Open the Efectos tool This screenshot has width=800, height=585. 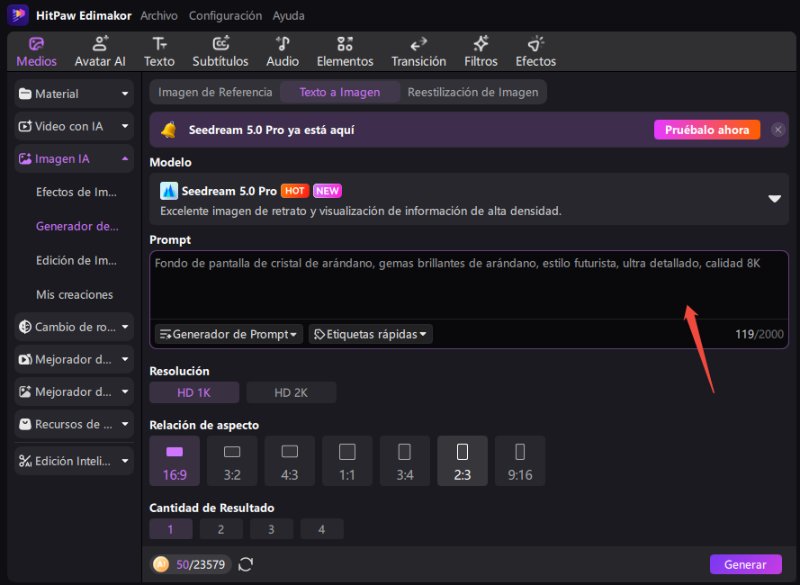536,52
